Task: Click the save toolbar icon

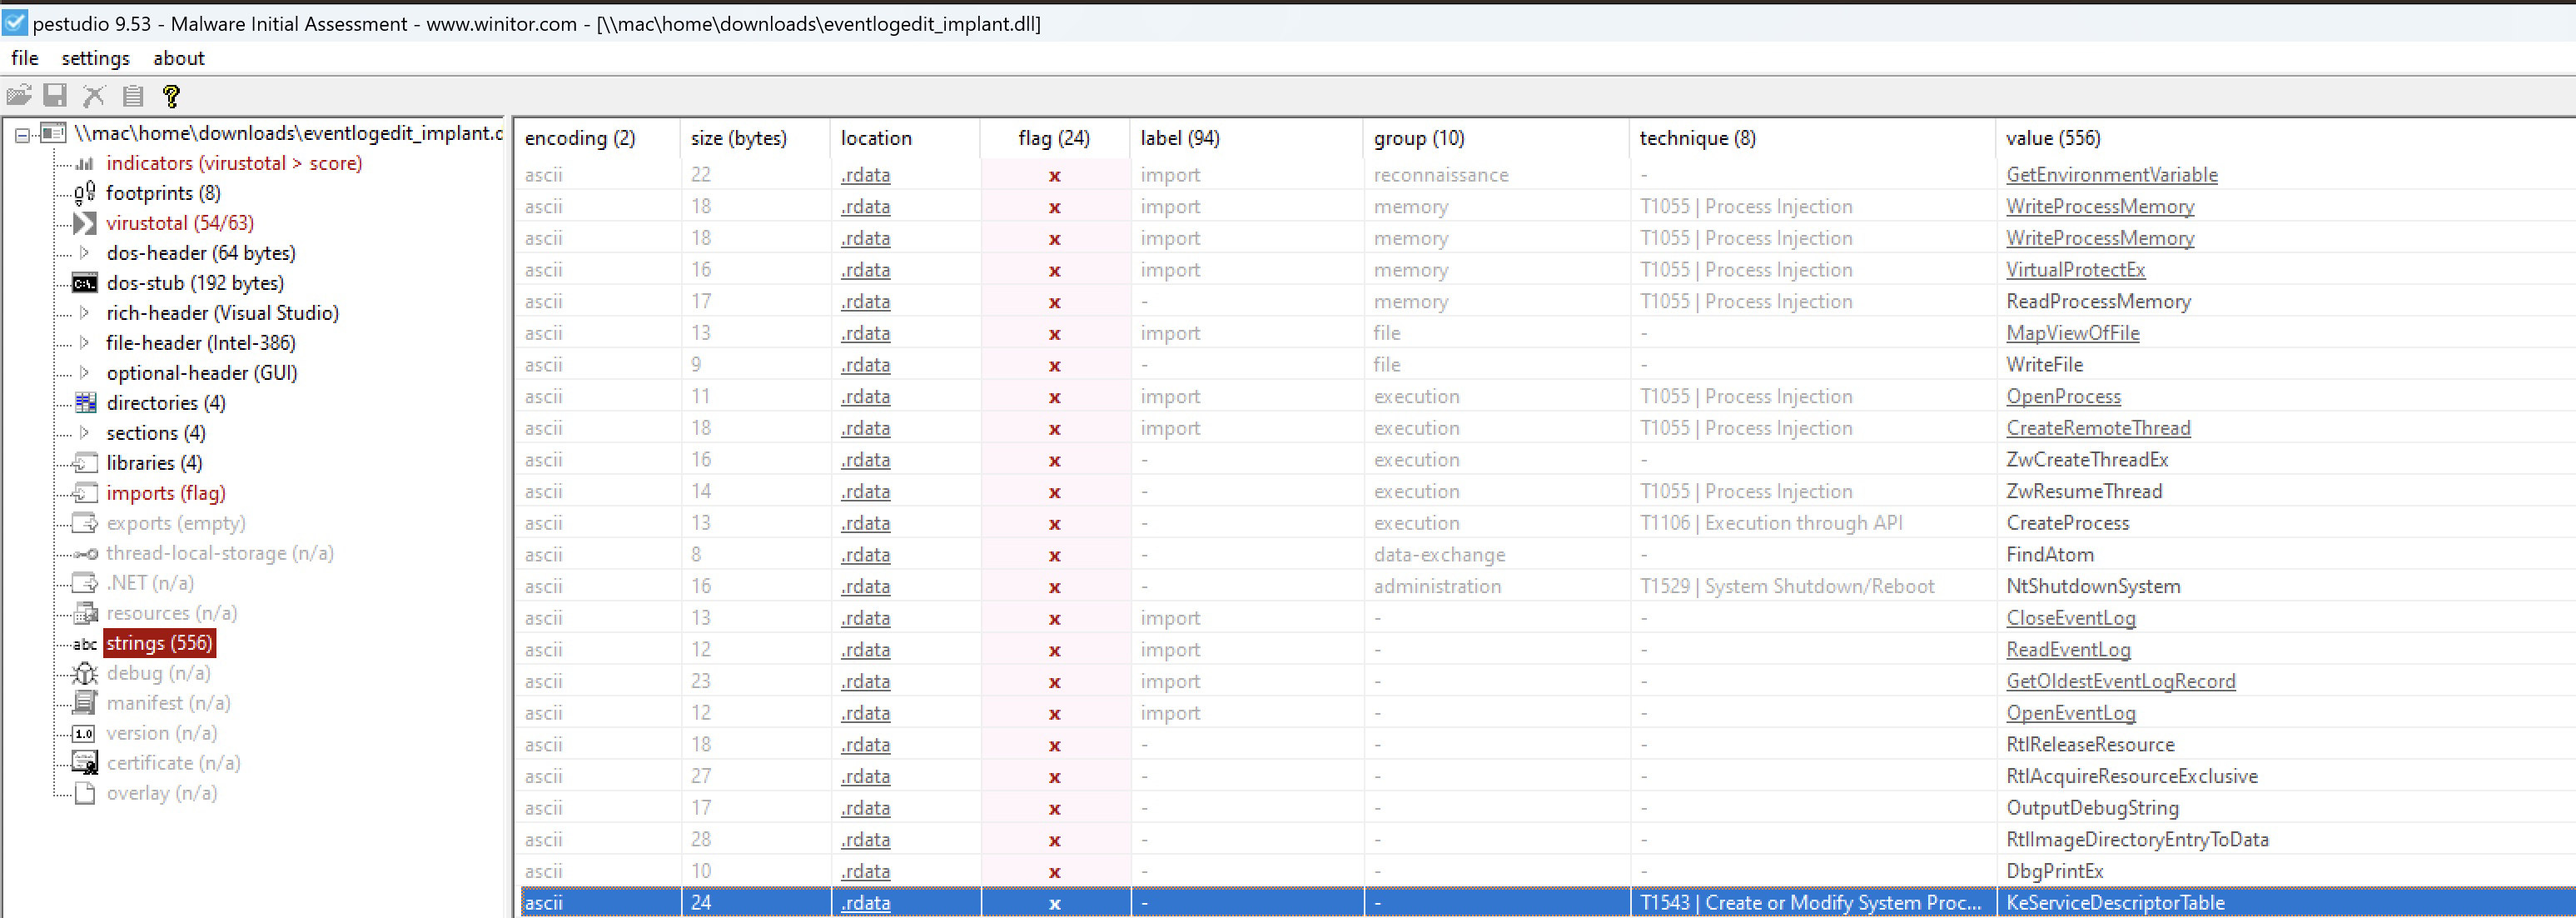Action: click(55, 95)
